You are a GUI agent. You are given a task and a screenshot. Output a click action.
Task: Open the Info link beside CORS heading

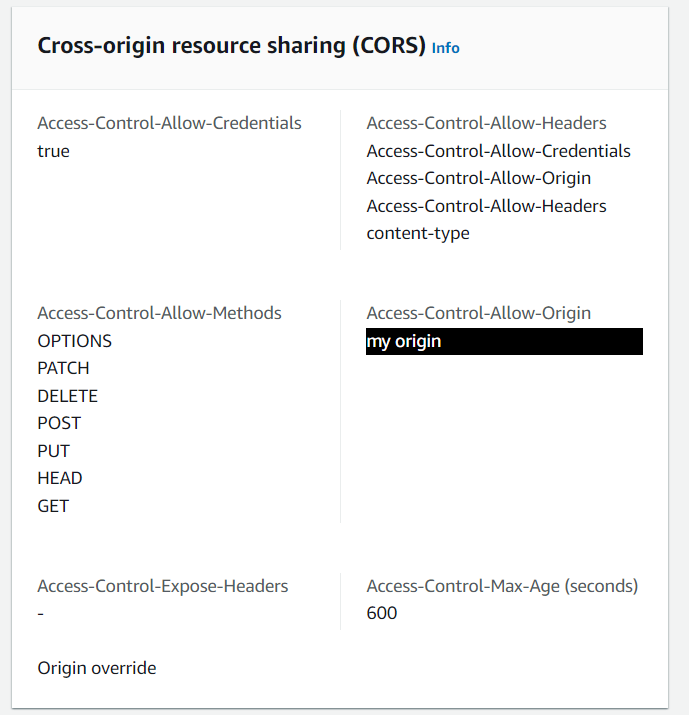(446, 48)
